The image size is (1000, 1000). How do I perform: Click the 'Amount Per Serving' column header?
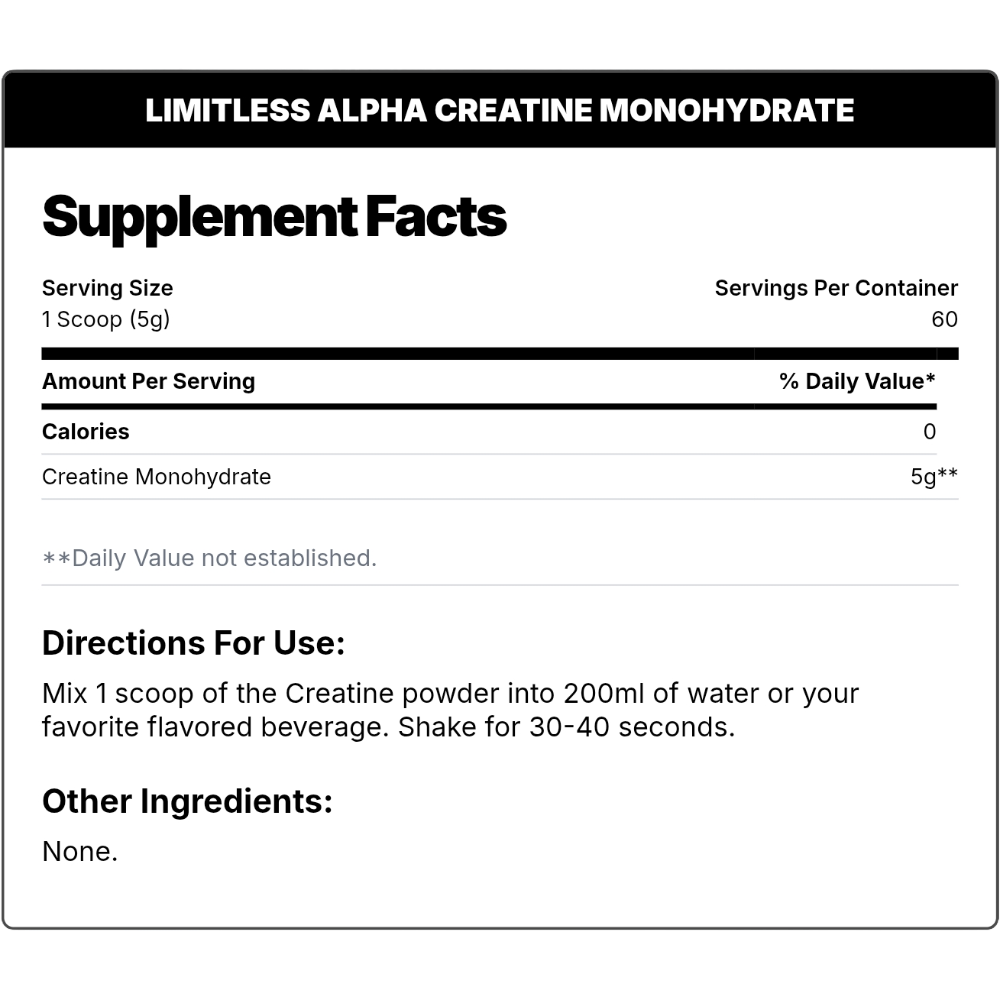[148, 381]
